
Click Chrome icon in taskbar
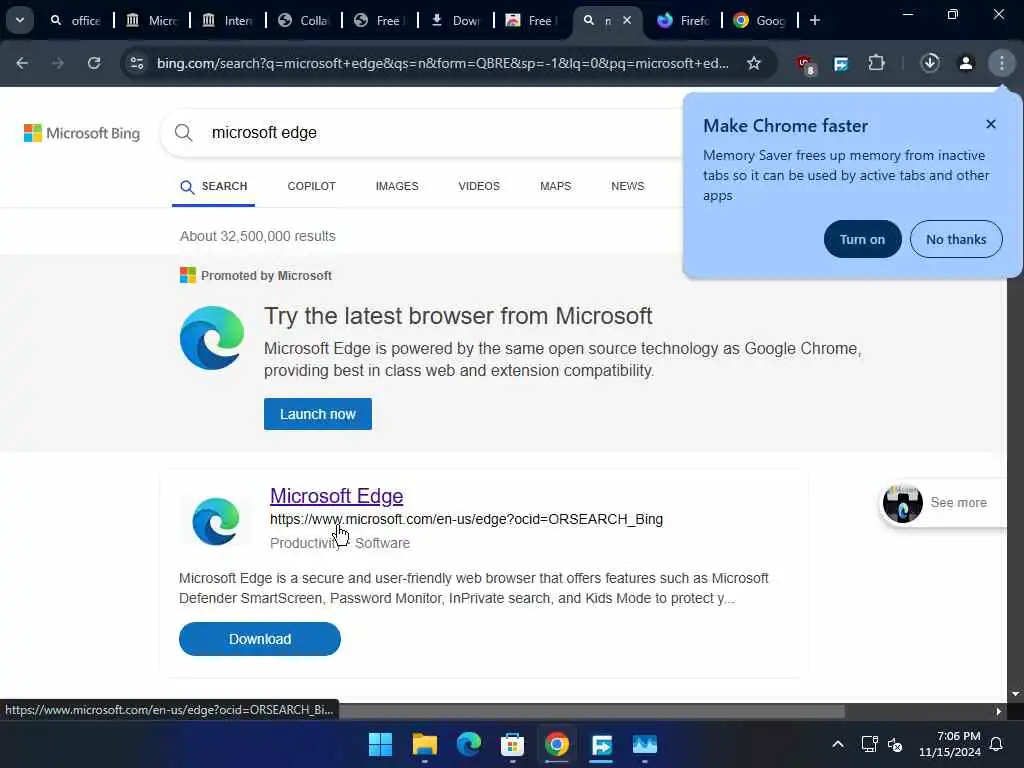click(556, 744)
